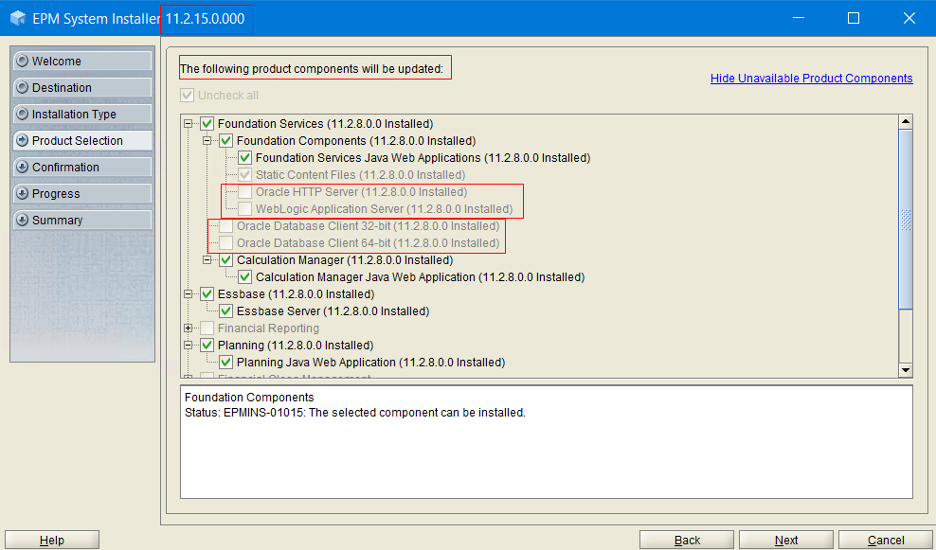Uncheck Foundation Services Java Web Applications

click(x=245, y=158)
